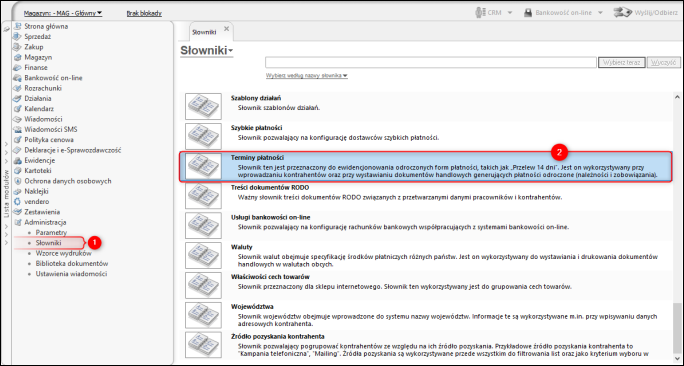Open the Działania module icon
The height and width of the screenshot is (366, 684).
tap(17, 99)
